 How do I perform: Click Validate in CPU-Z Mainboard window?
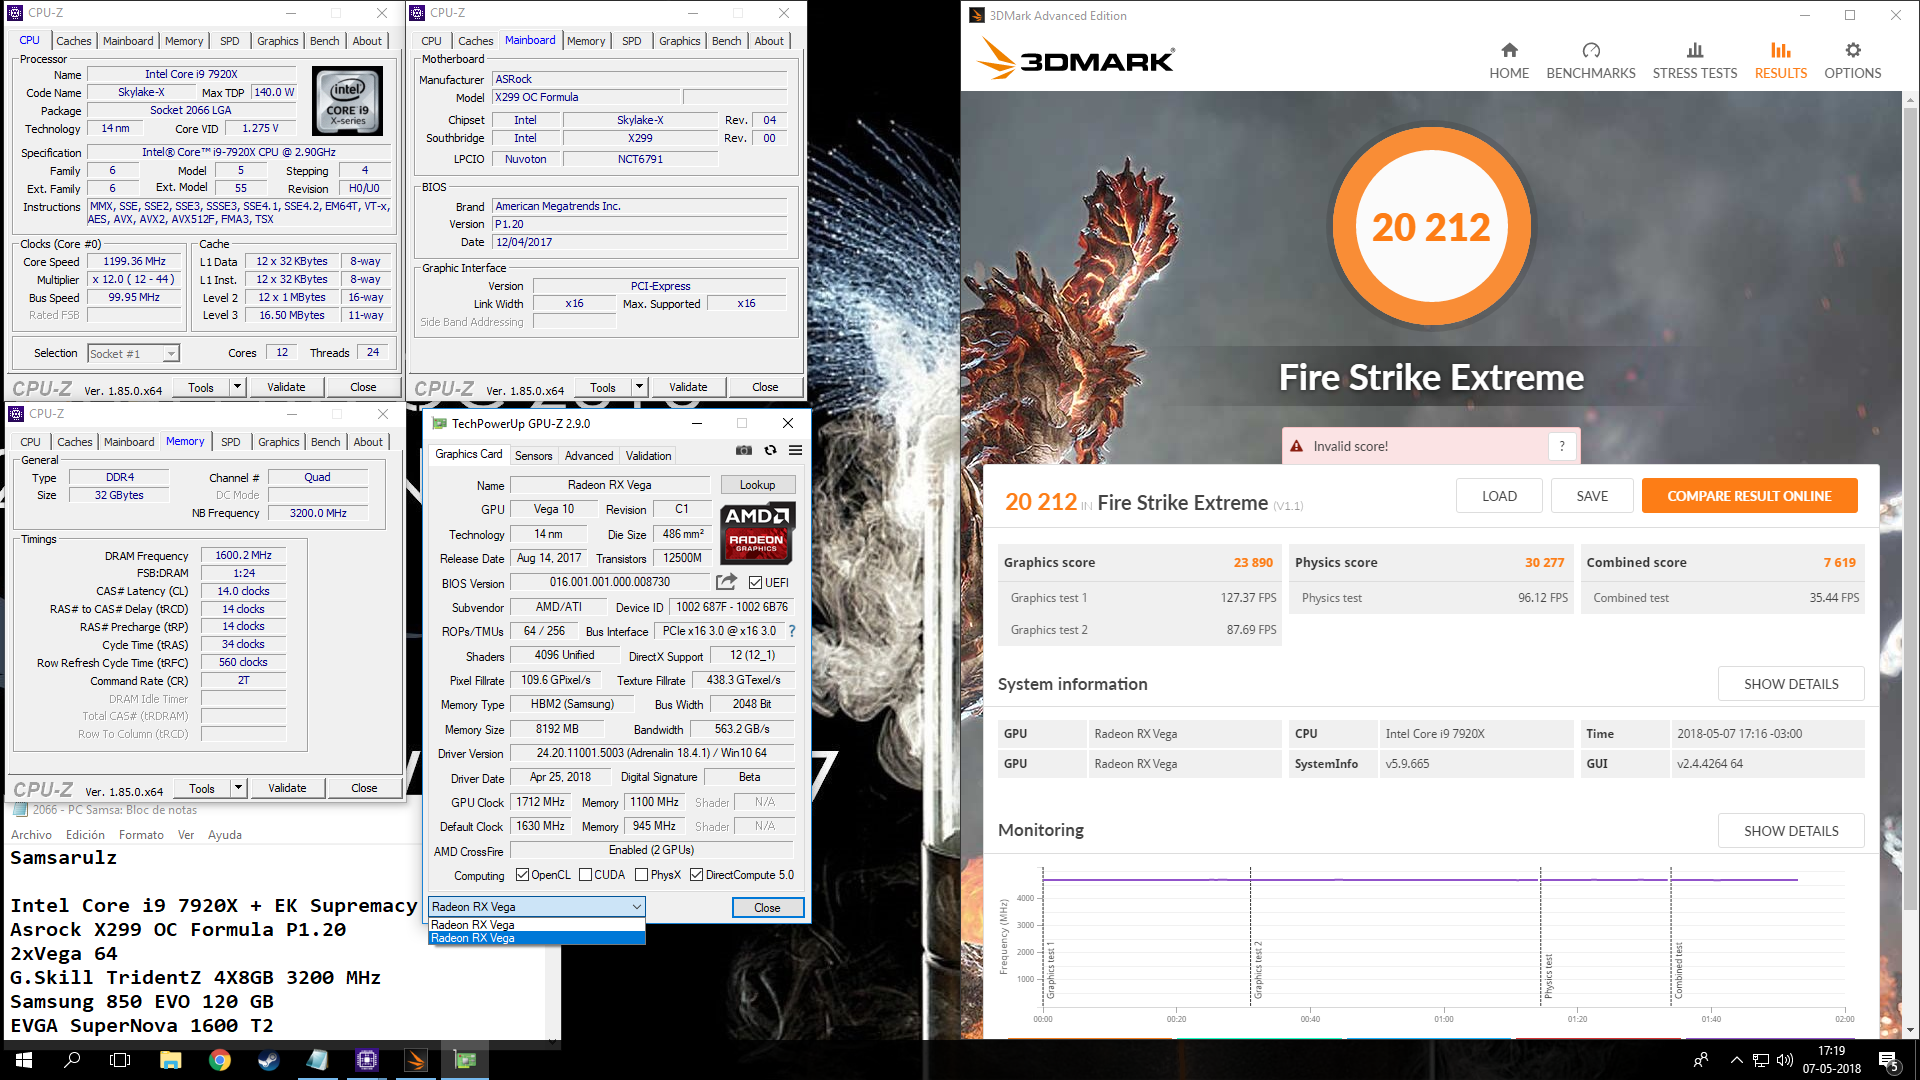688,387
